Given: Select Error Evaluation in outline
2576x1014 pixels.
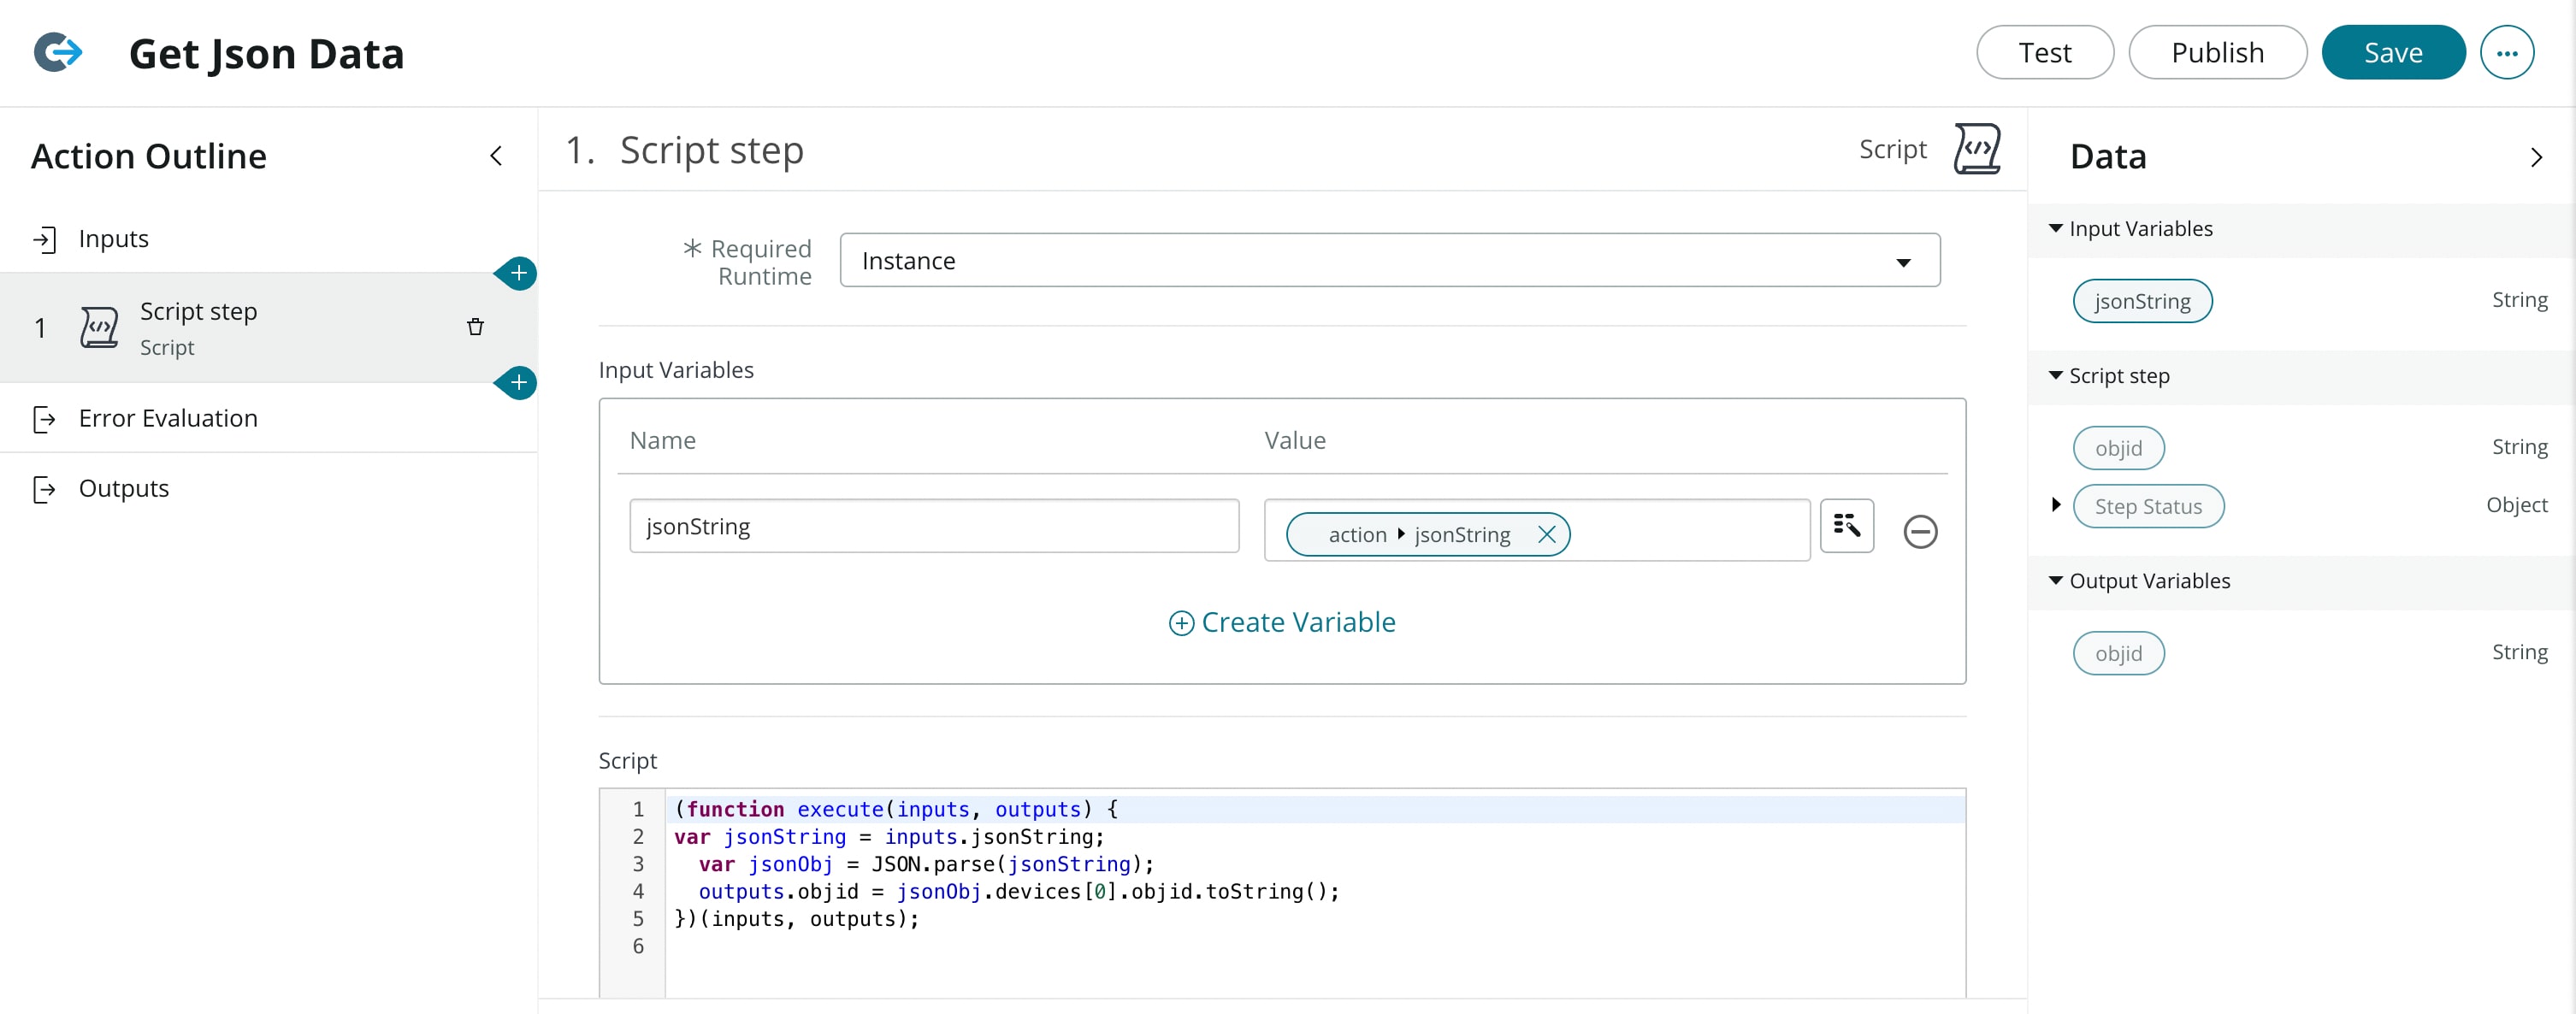Looking at the screenshot, I should [168, 418].
